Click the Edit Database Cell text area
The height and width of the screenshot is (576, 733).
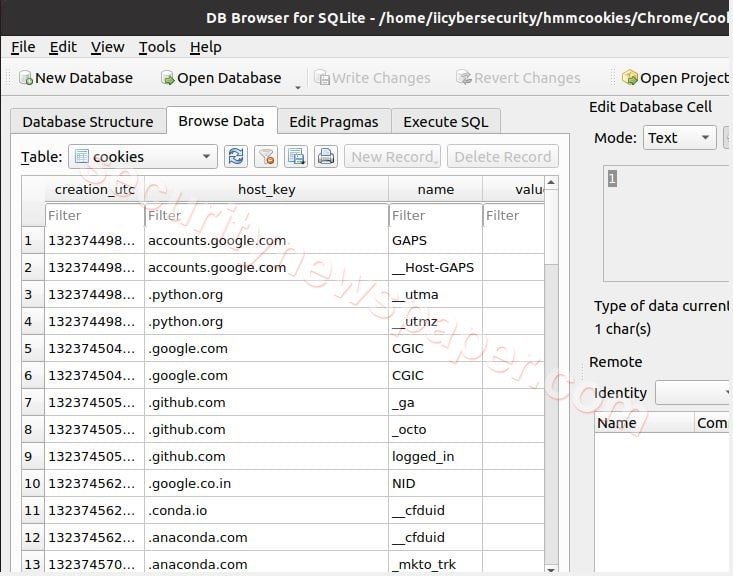[667, 223]
